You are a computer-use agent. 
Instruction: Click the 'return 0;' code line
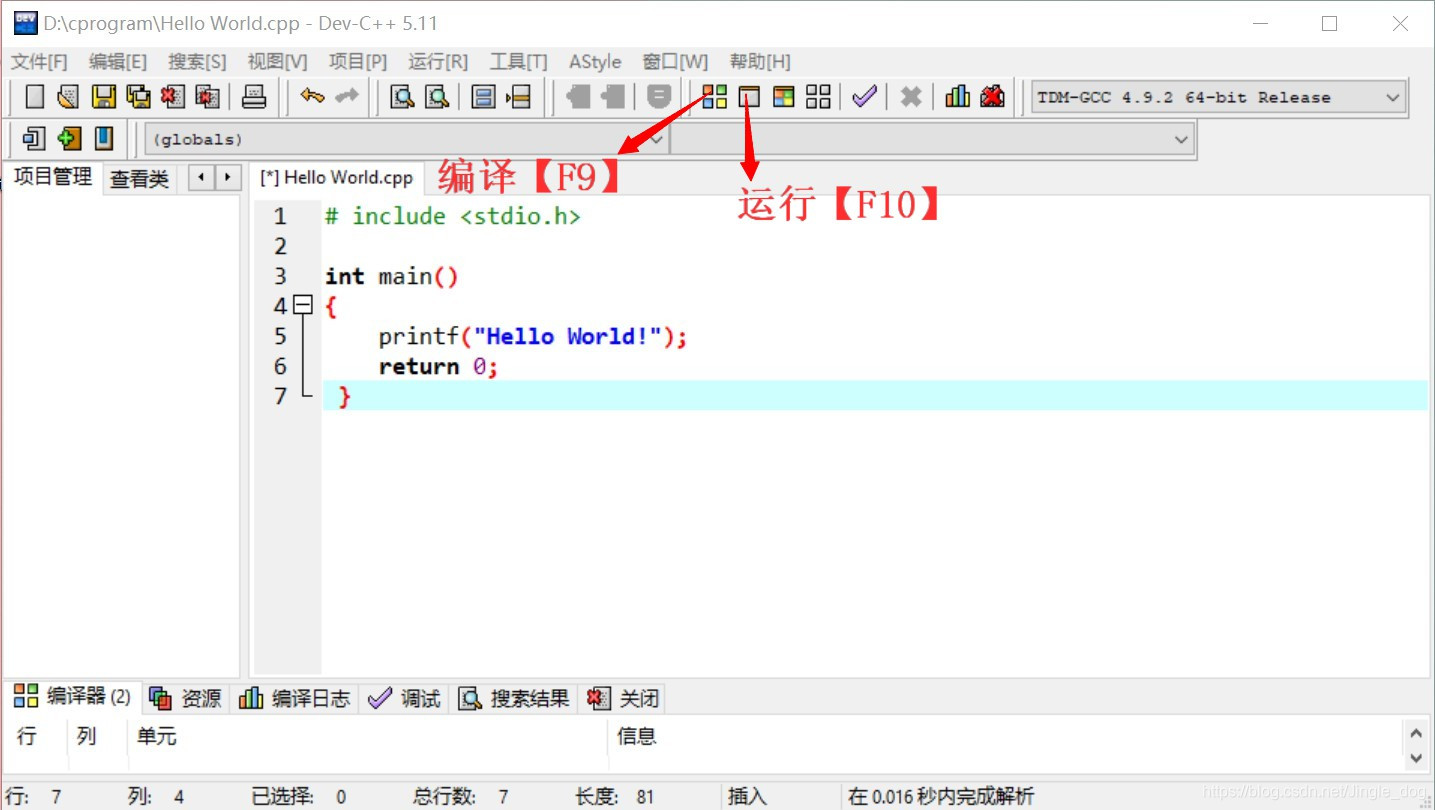[438, 366]
